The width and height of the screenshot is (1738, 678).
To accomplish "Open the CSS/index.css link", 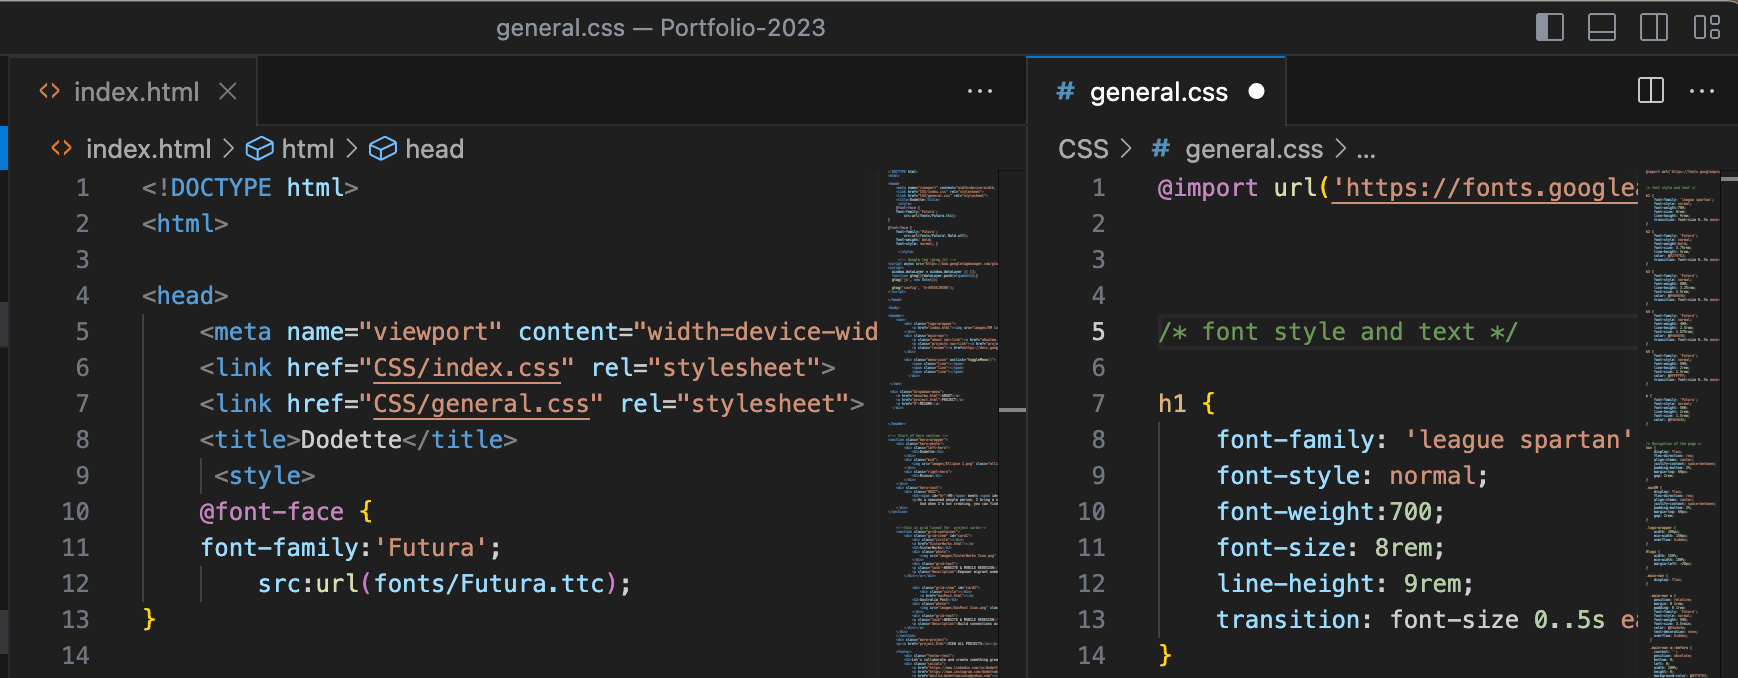I will [467, 368].
